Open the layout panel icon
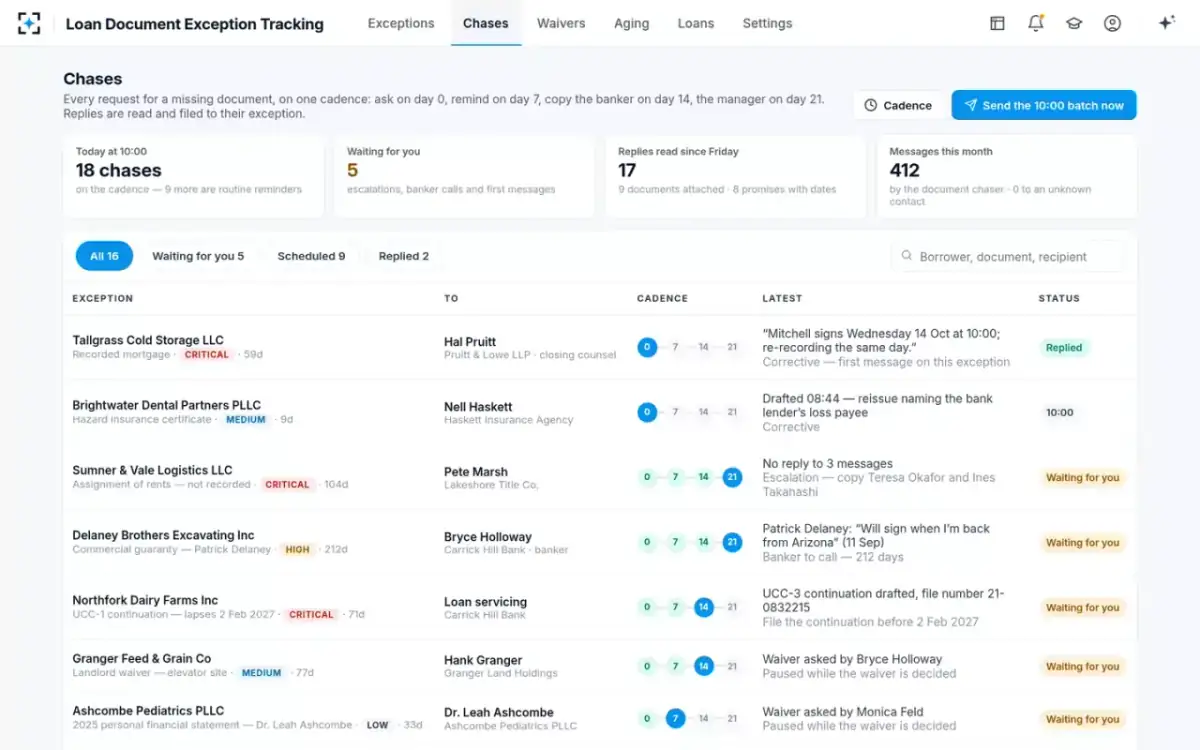The height and width of the screenshot is (750, 1200). click(x=997, y=23)
